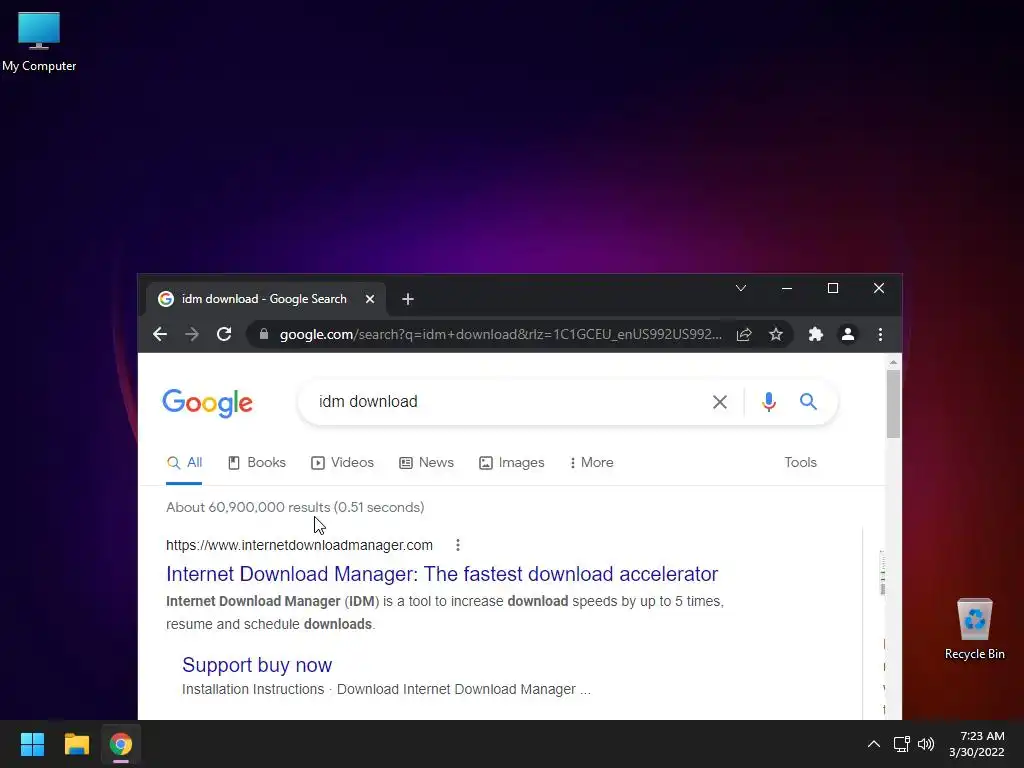Open File Explorer from the taskbar

(76, 744)
